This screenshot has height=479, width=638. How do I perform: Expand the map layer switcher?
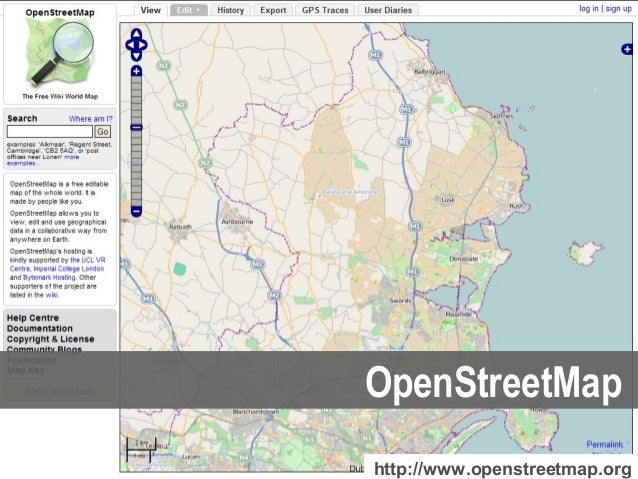coord(627,49)
